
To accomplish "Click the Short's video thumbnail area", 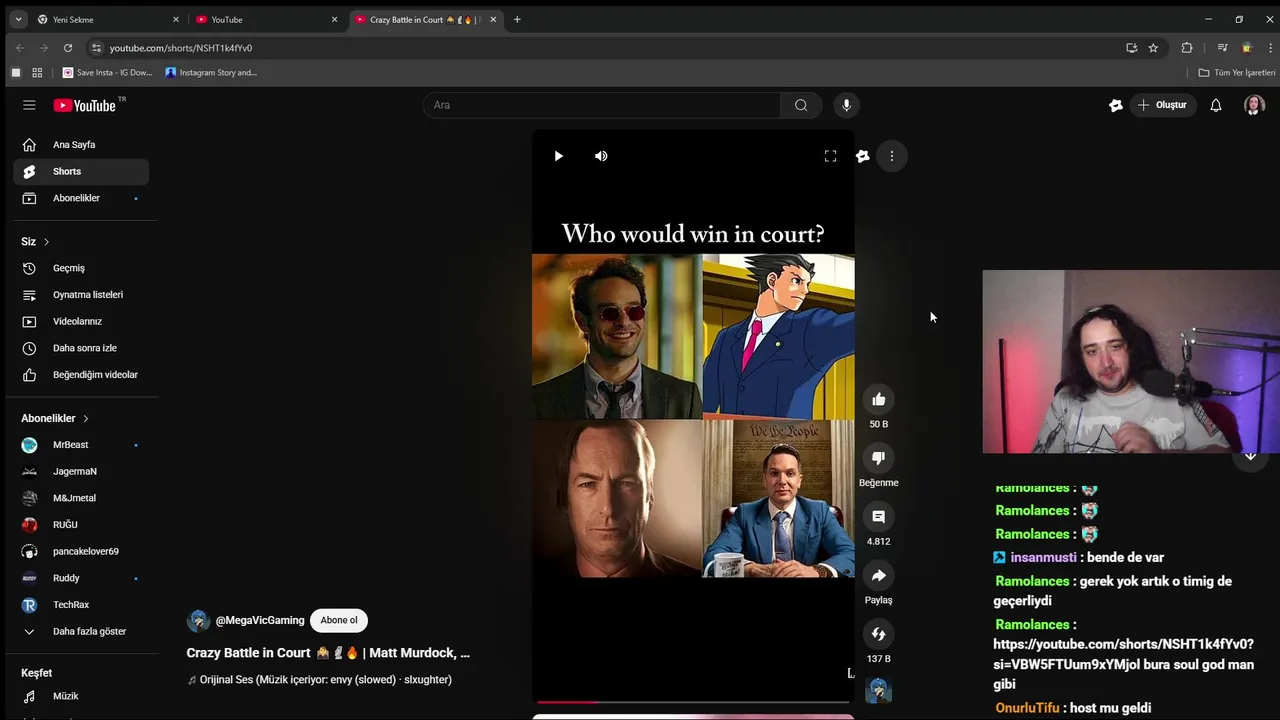I will [x=693, y=415].
